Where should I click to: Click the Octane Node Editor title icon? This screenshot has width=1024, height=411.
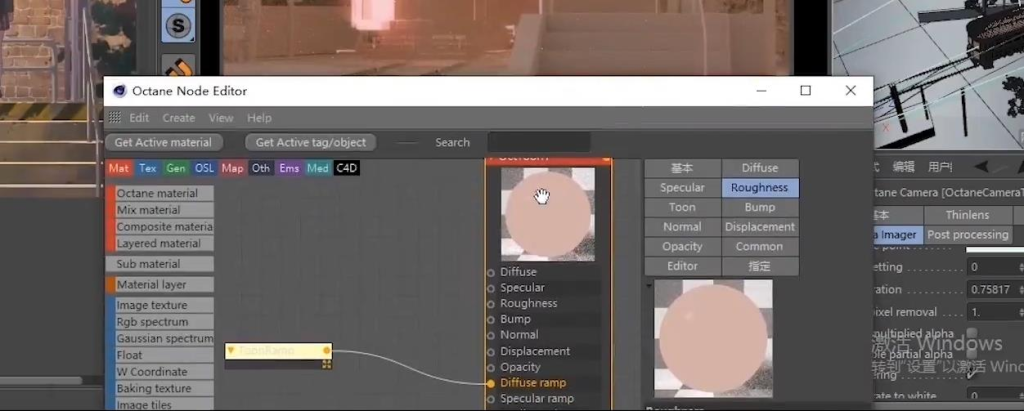coord(120,91)
